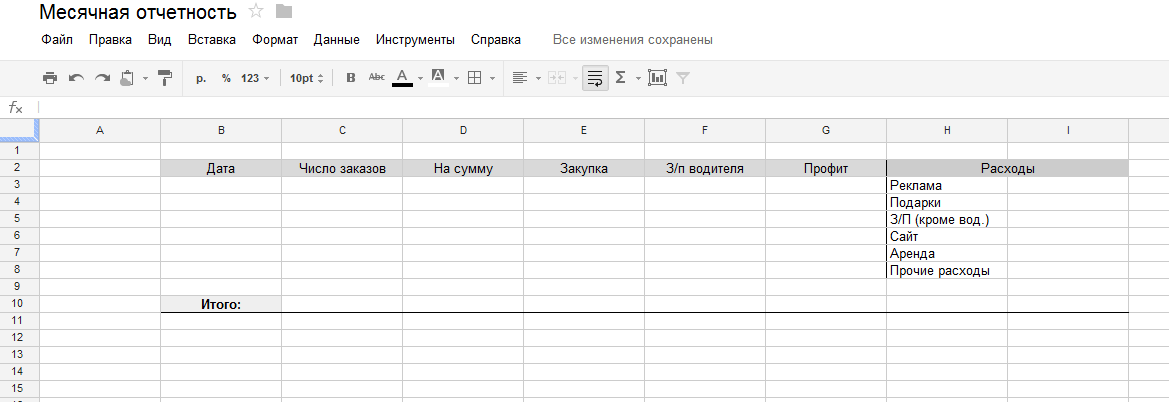Click the Месячная отчетность document title

click(x=138, y=13)
